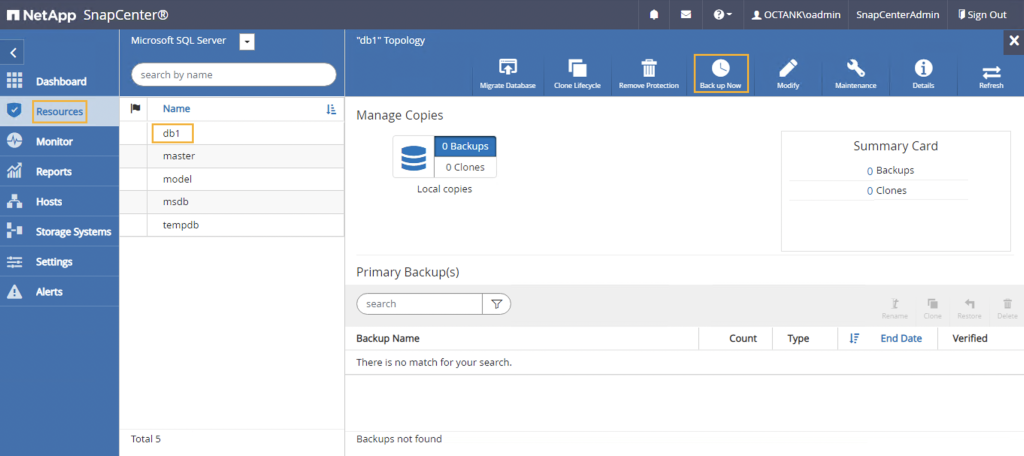Open the help question mark menu

[722, 14]
